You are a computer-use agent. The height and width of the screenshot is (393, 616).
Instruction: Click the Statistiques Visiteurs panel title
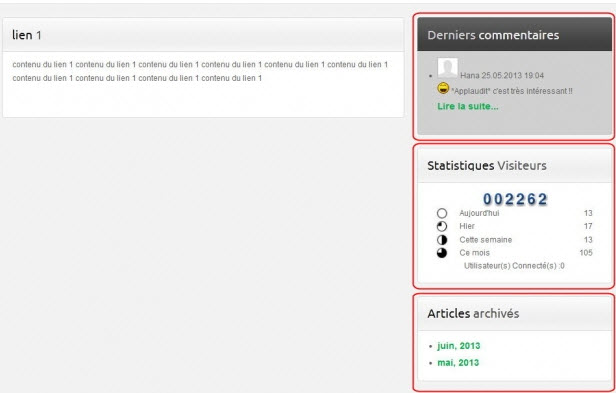click(x=487, y=165)
